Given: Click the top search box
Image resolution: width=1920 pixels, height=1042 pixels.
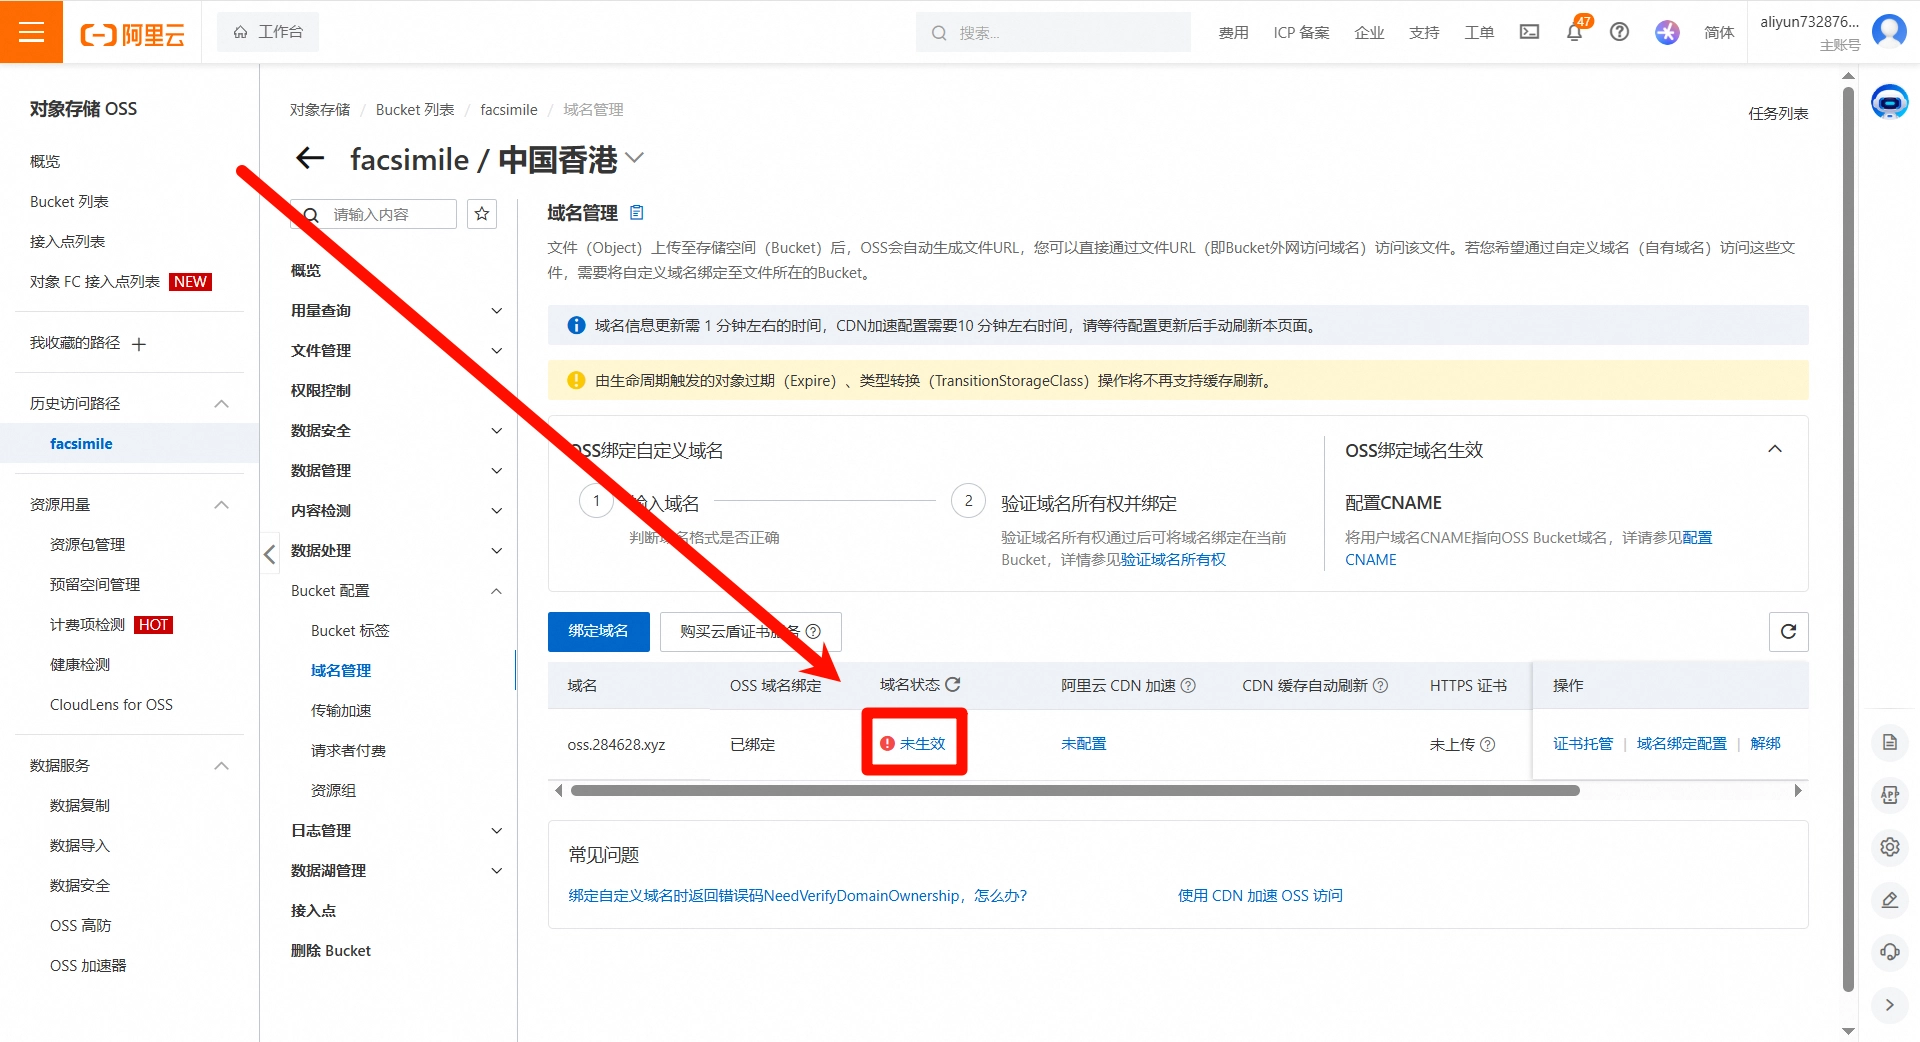Looking at the screenshot, I should [x=1053, y=32].
